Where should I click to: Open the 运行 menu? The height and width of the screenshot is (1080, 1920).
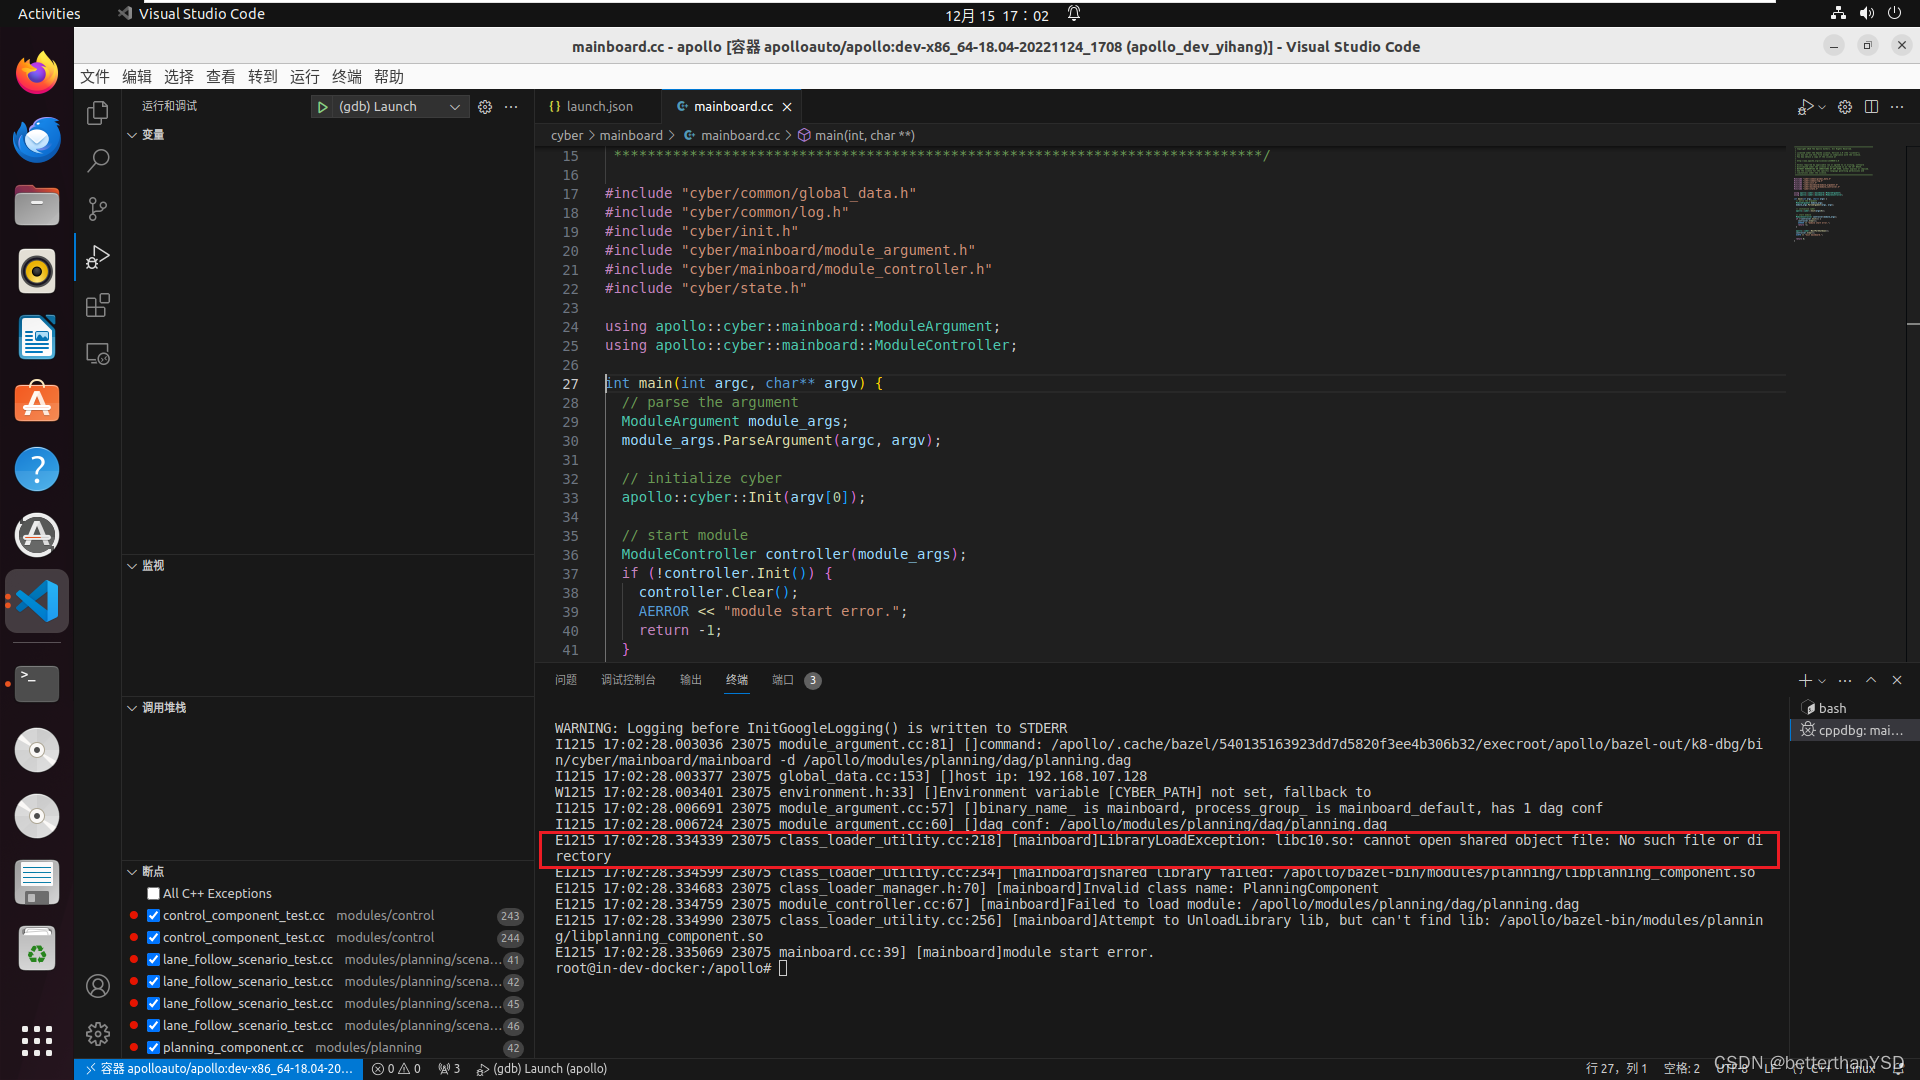coord(305,76)
